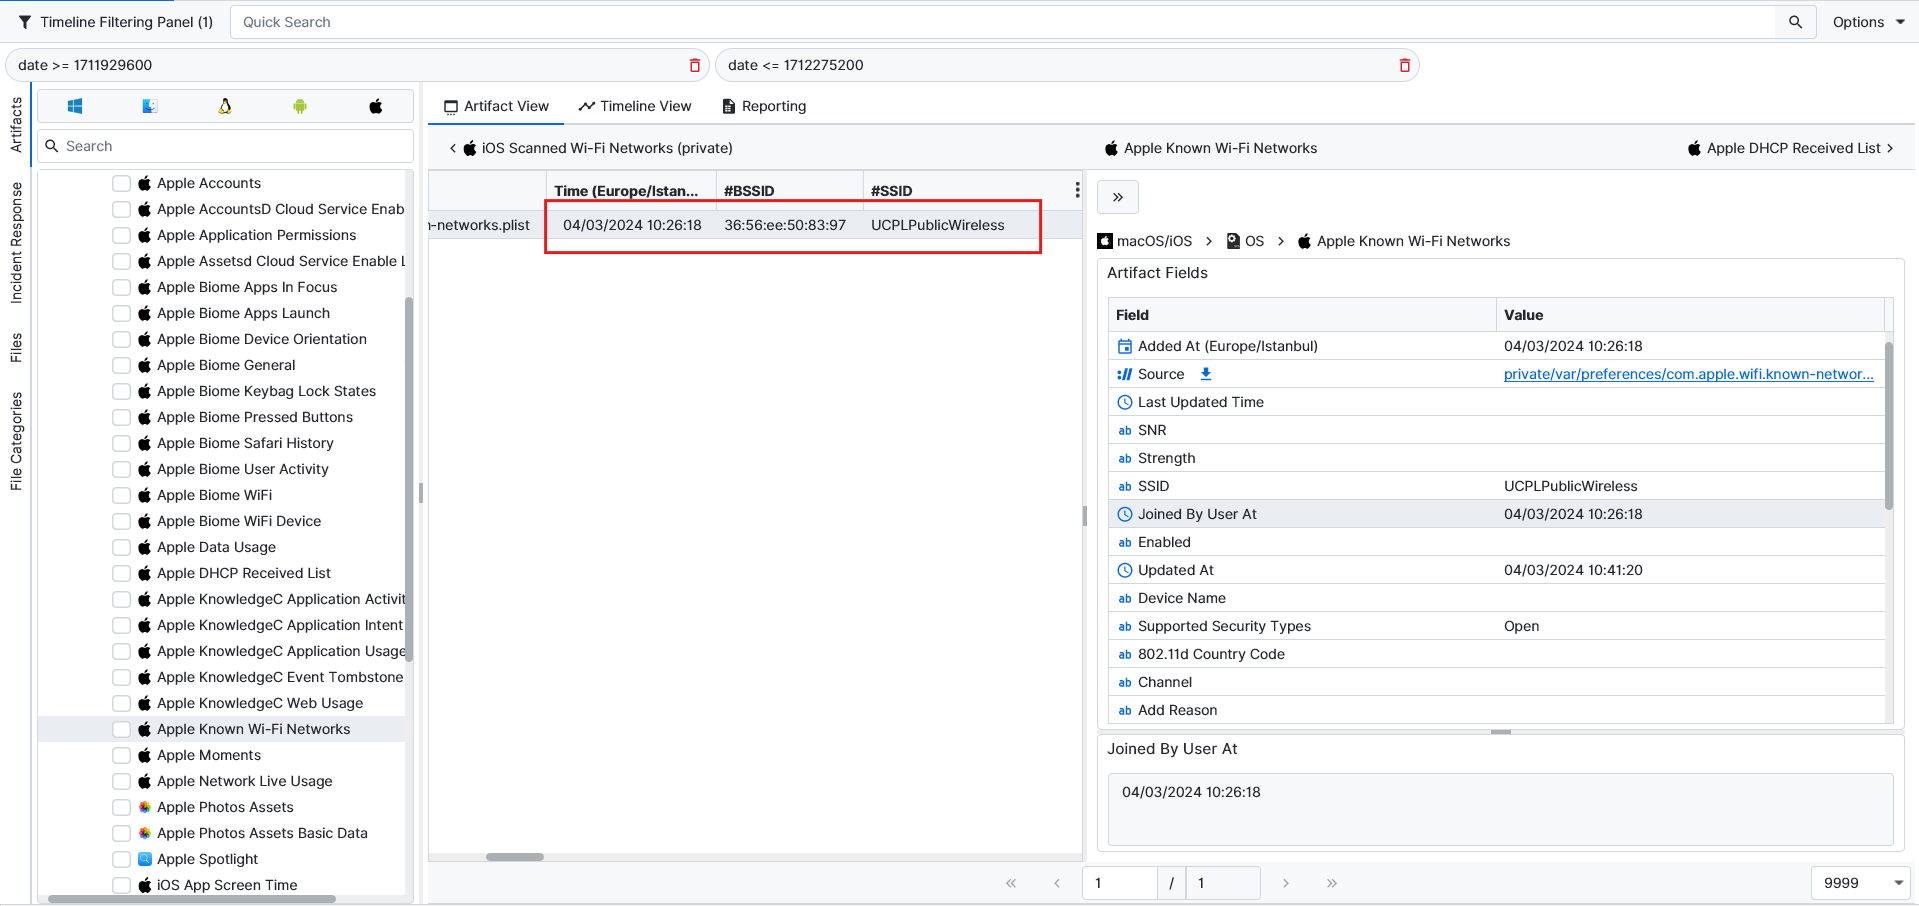The width and height of the screenshot is (1919, 906).
Task: Open the Options dropdown
Action: [x=1868, y=22]
